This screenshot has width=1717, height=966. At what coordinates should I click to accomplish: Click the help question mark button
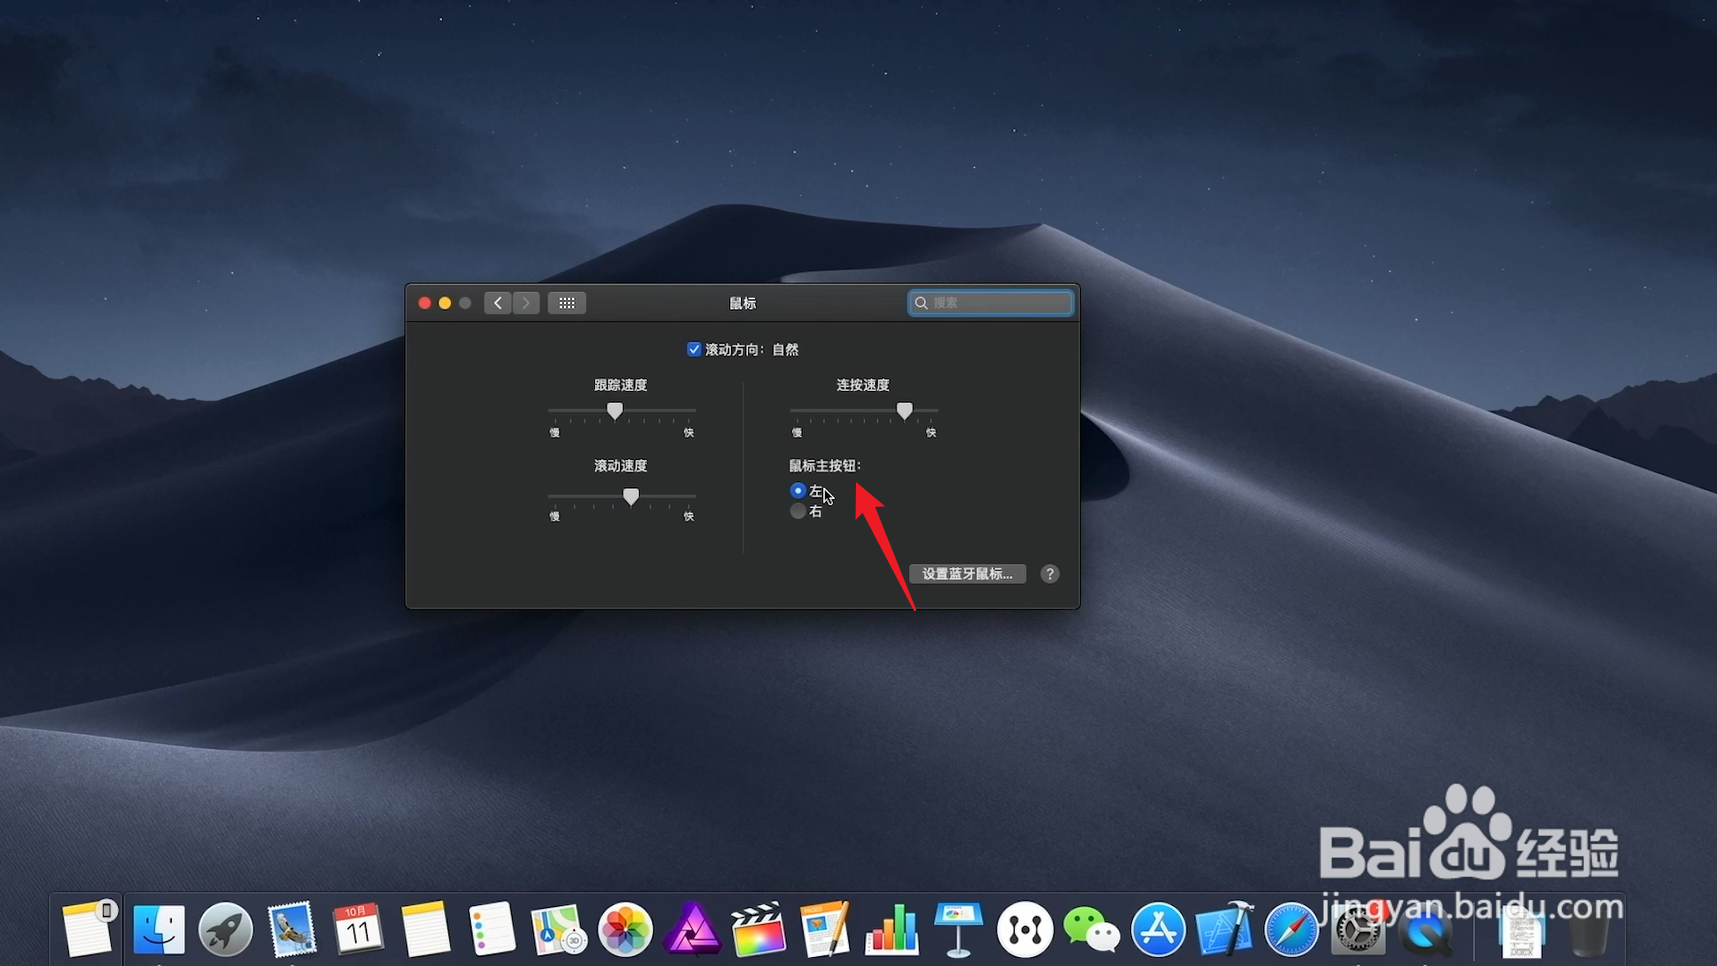(1049, 574)
